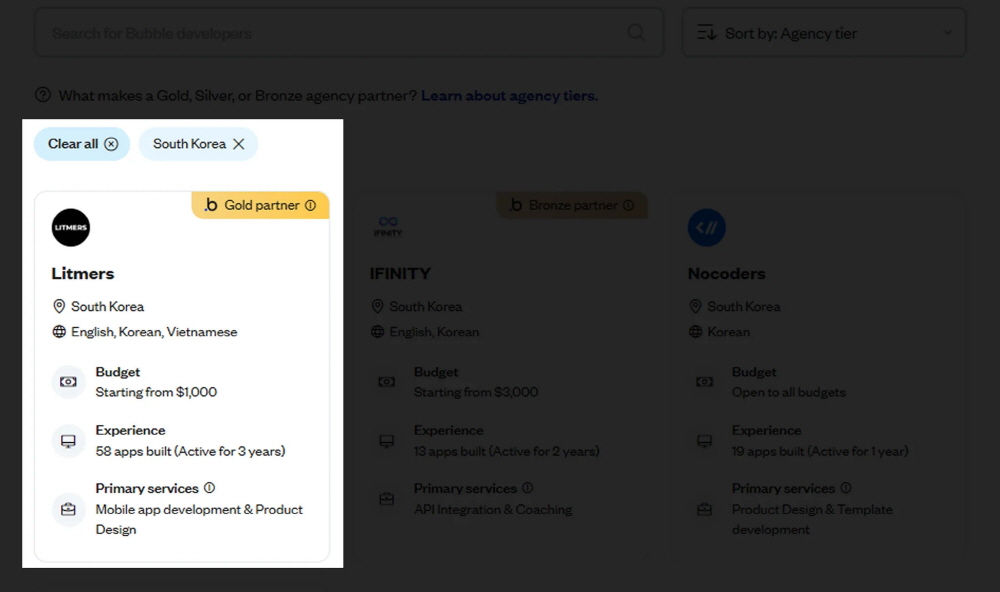1000x592 pixels.
Task: Click the IFINITY infinity logo
Action: click(x=388, y=226)
